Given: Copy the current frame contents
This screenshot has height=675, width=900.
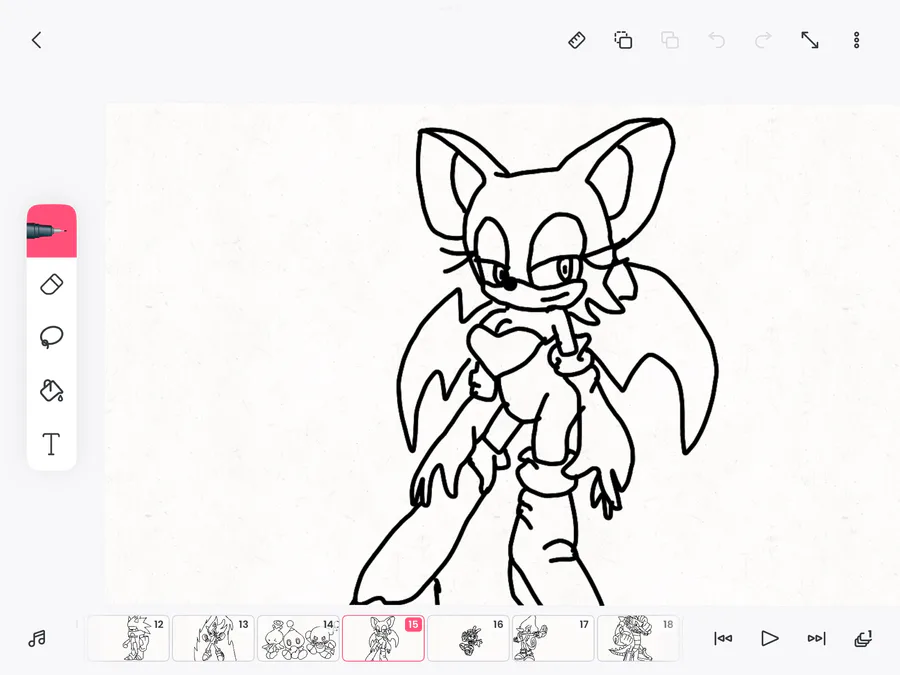Looking at the screenshot, I should (623, 40).
